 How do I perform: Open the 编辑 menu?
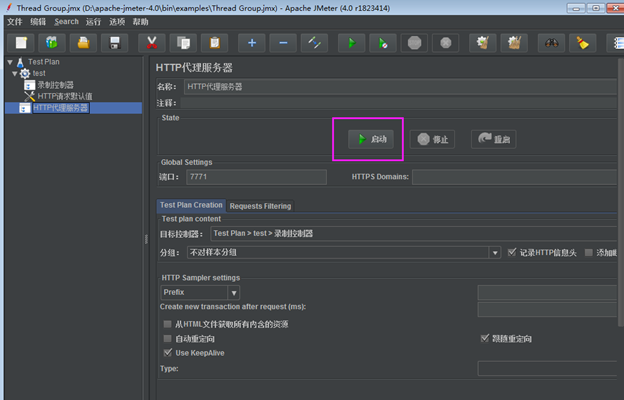(x=38, y=22)
